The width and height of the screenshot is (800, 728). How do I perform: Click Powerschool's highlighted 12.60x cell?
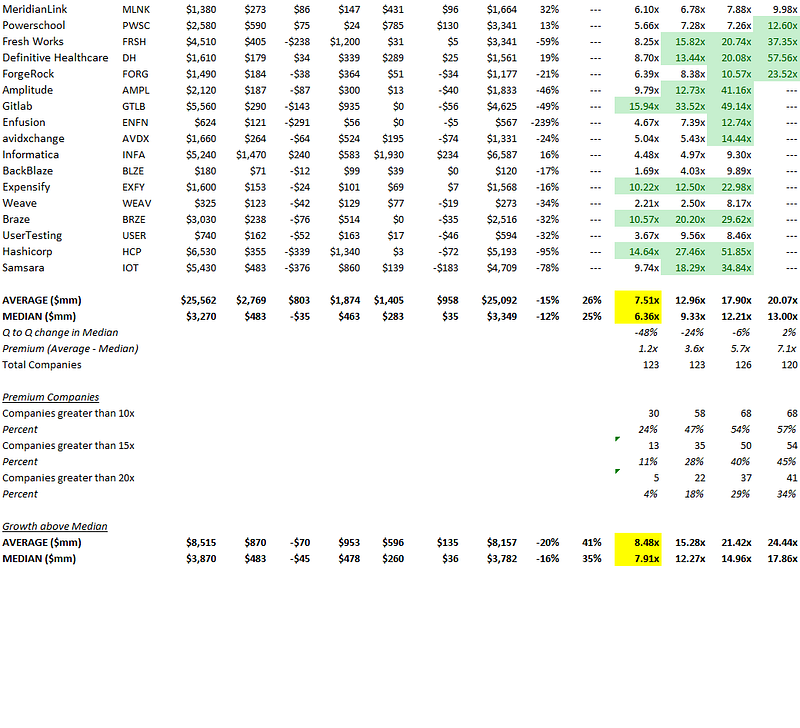click(x=777, y=26)
